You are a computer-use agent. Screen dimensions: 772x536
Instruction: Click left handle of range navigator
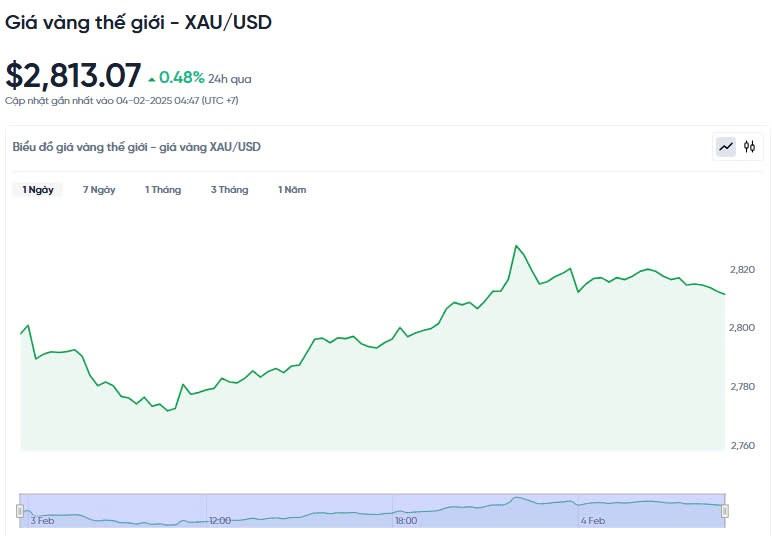click(19, 511)
